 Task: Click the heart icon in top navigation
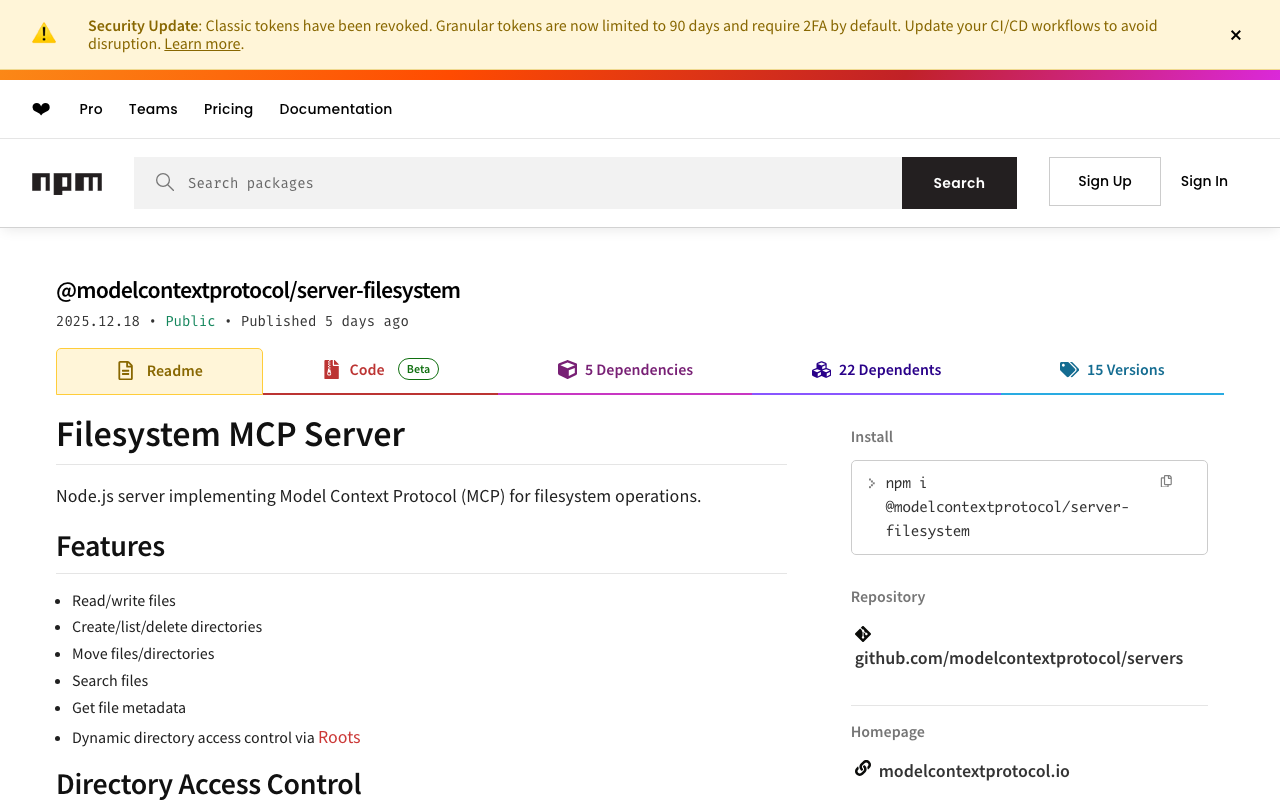(x=41, y=109)
